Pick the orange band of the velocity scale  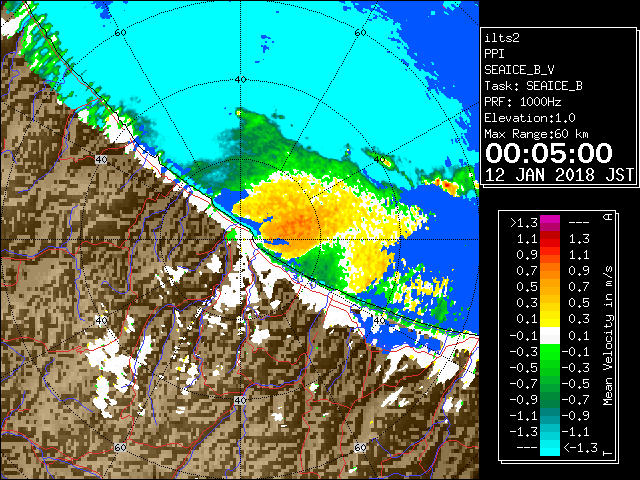pos(550,271)
